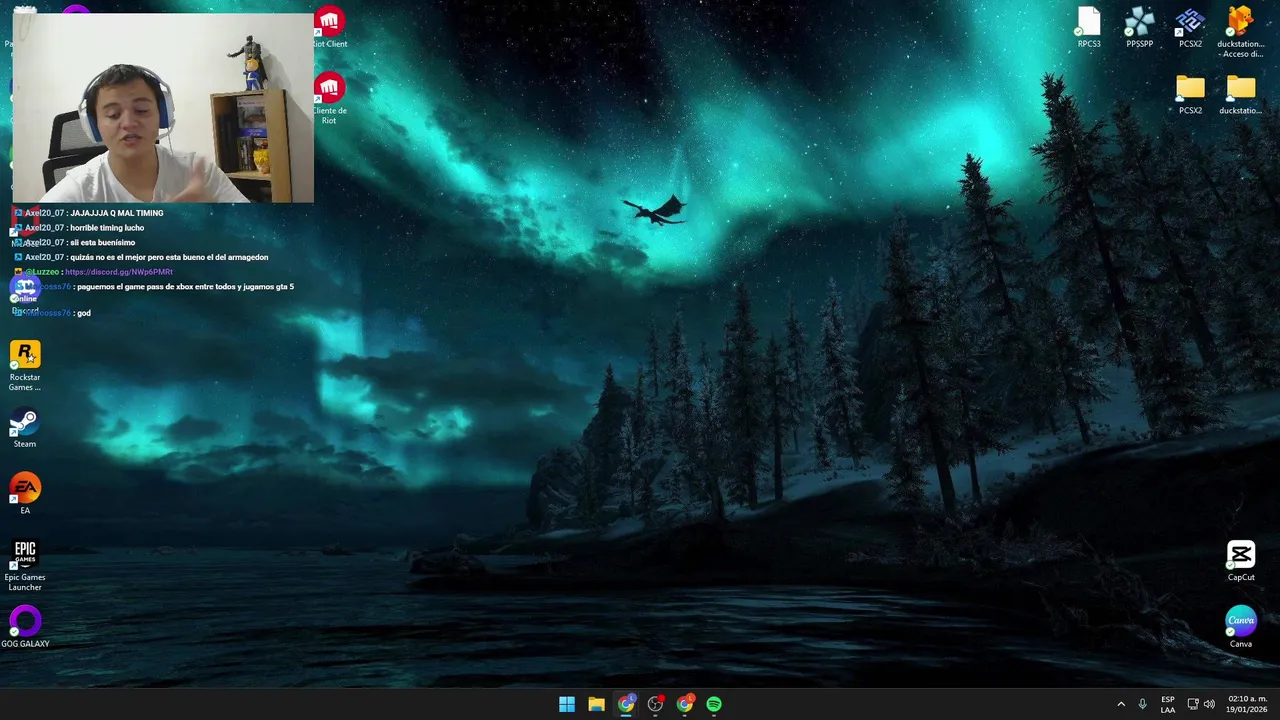Viewport: 1280px width, 720px height.
Task: Click the 'god' chat message
Action: pos(84,313)
